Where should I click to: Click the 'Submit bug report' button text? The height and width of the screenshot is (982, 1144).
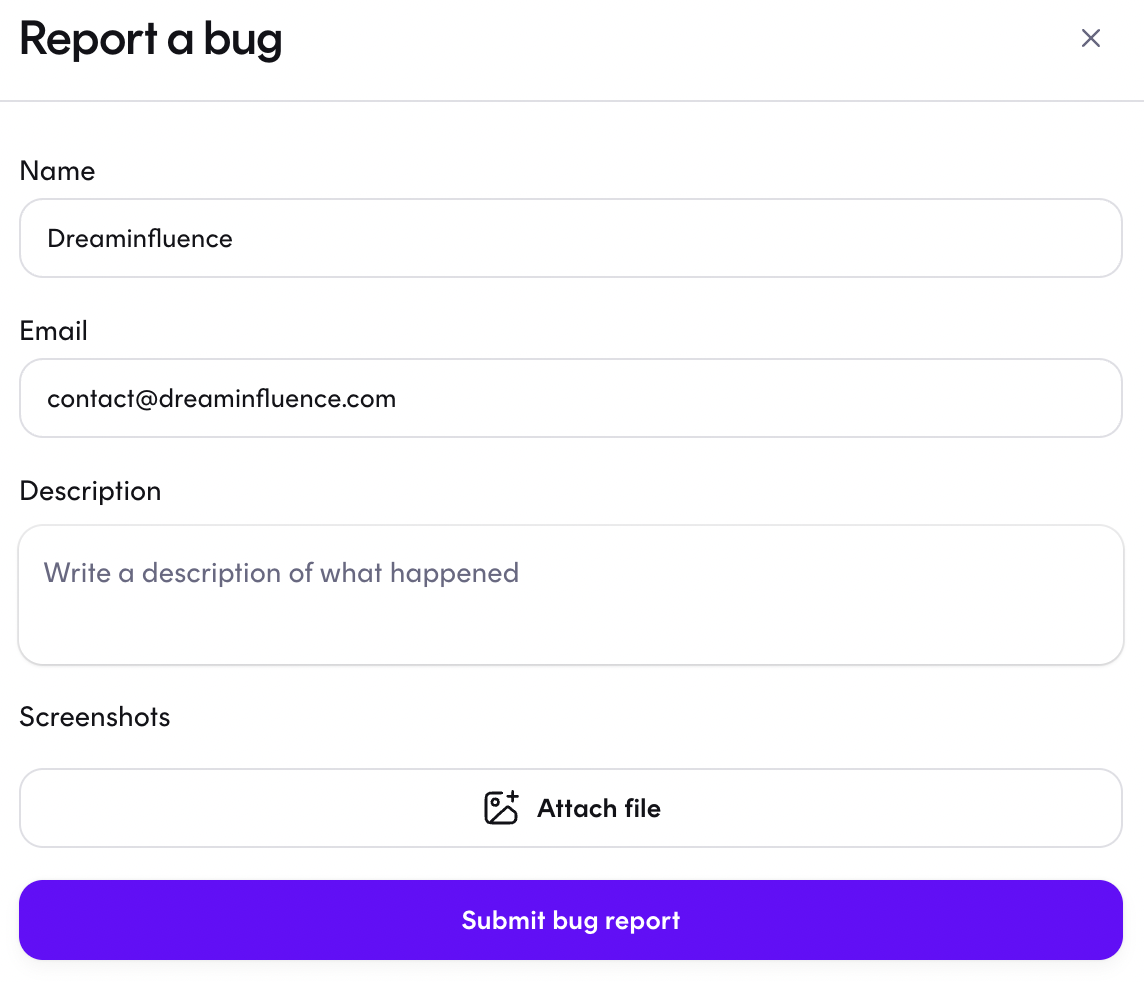click(571, 921)
